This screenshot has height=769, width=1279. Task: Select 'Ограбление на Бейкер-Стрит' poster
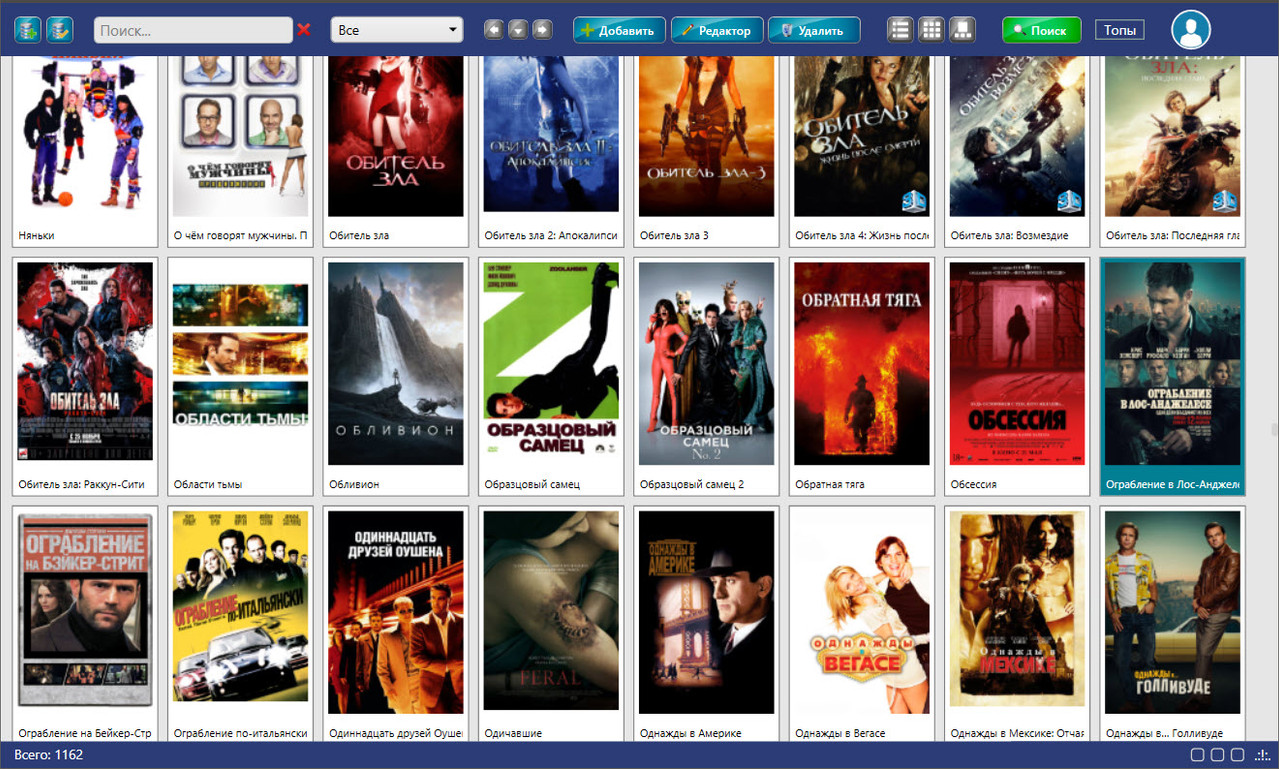[85, 612]
